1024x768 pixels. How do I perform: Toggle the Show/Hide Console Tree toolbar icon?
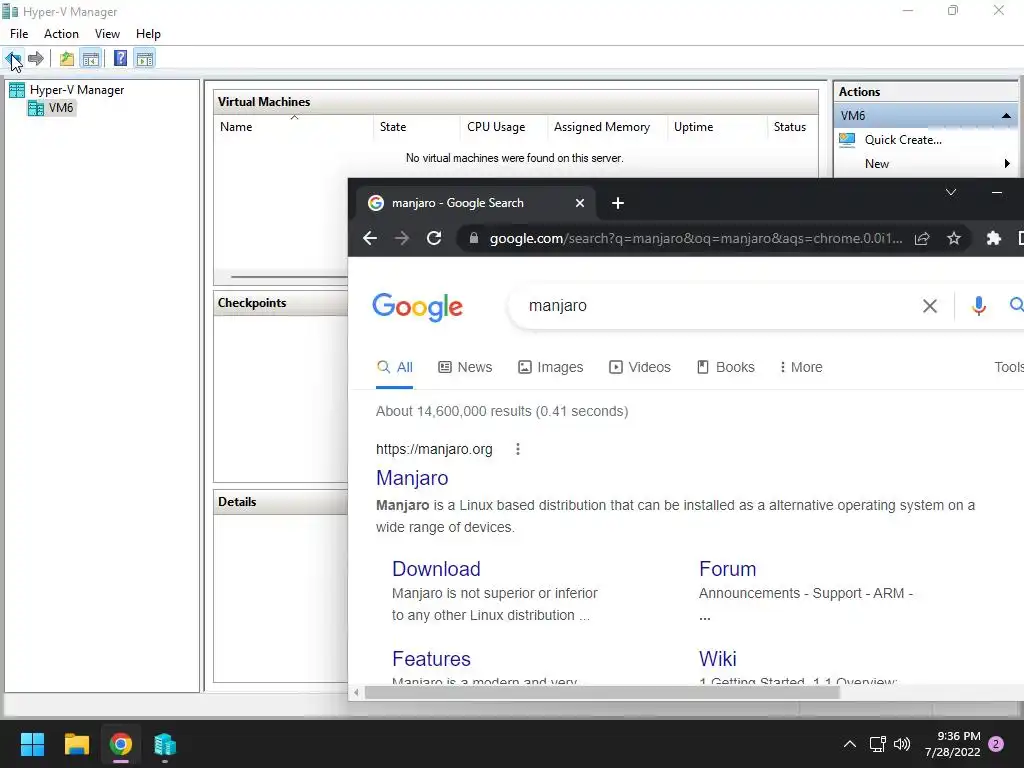tap(91, 59)
